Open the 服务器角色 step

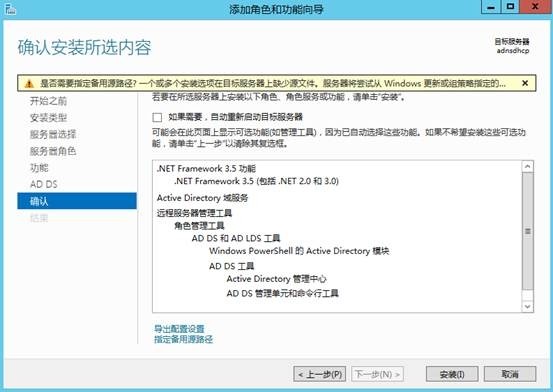53,151
